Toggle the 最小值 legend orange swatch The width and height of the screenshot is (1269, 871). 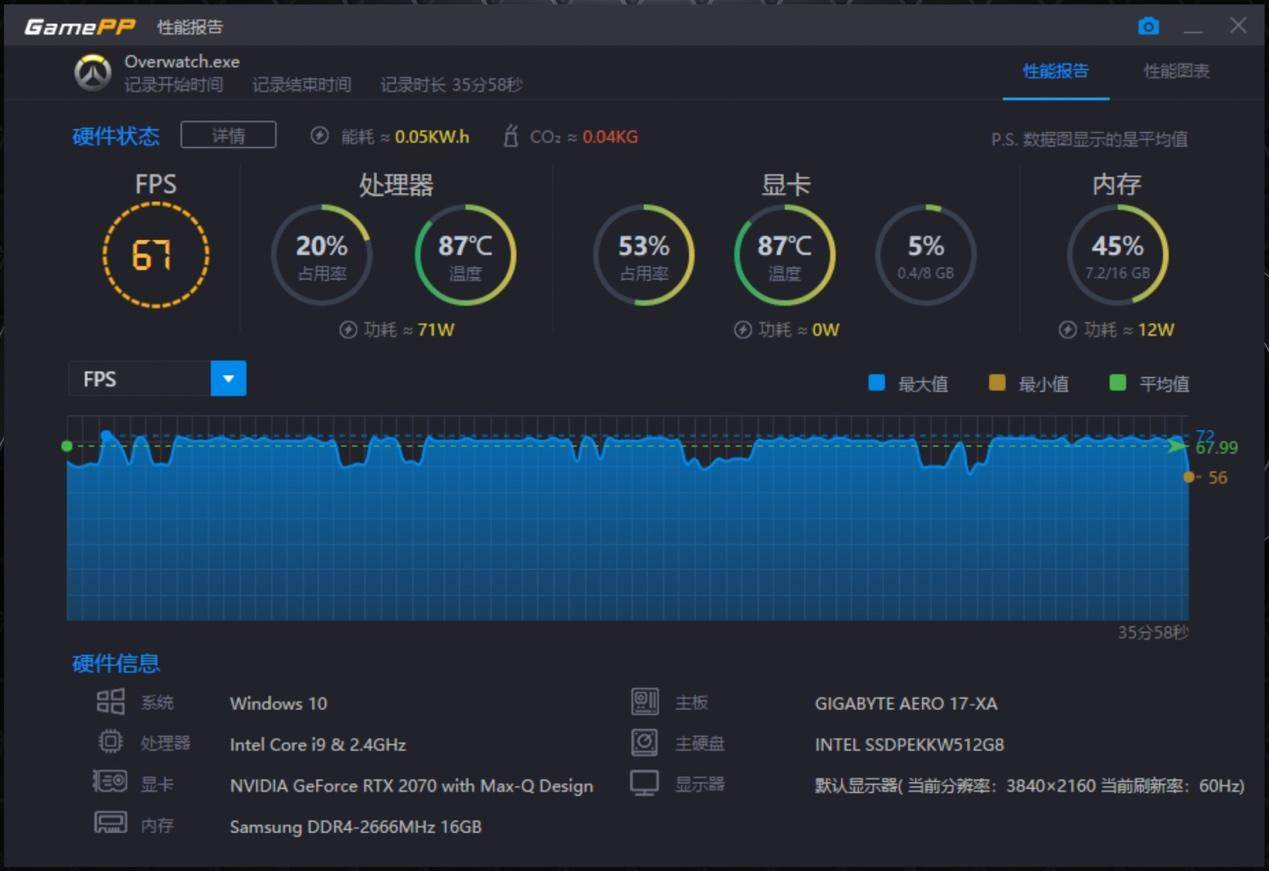[x=997, y=382]
